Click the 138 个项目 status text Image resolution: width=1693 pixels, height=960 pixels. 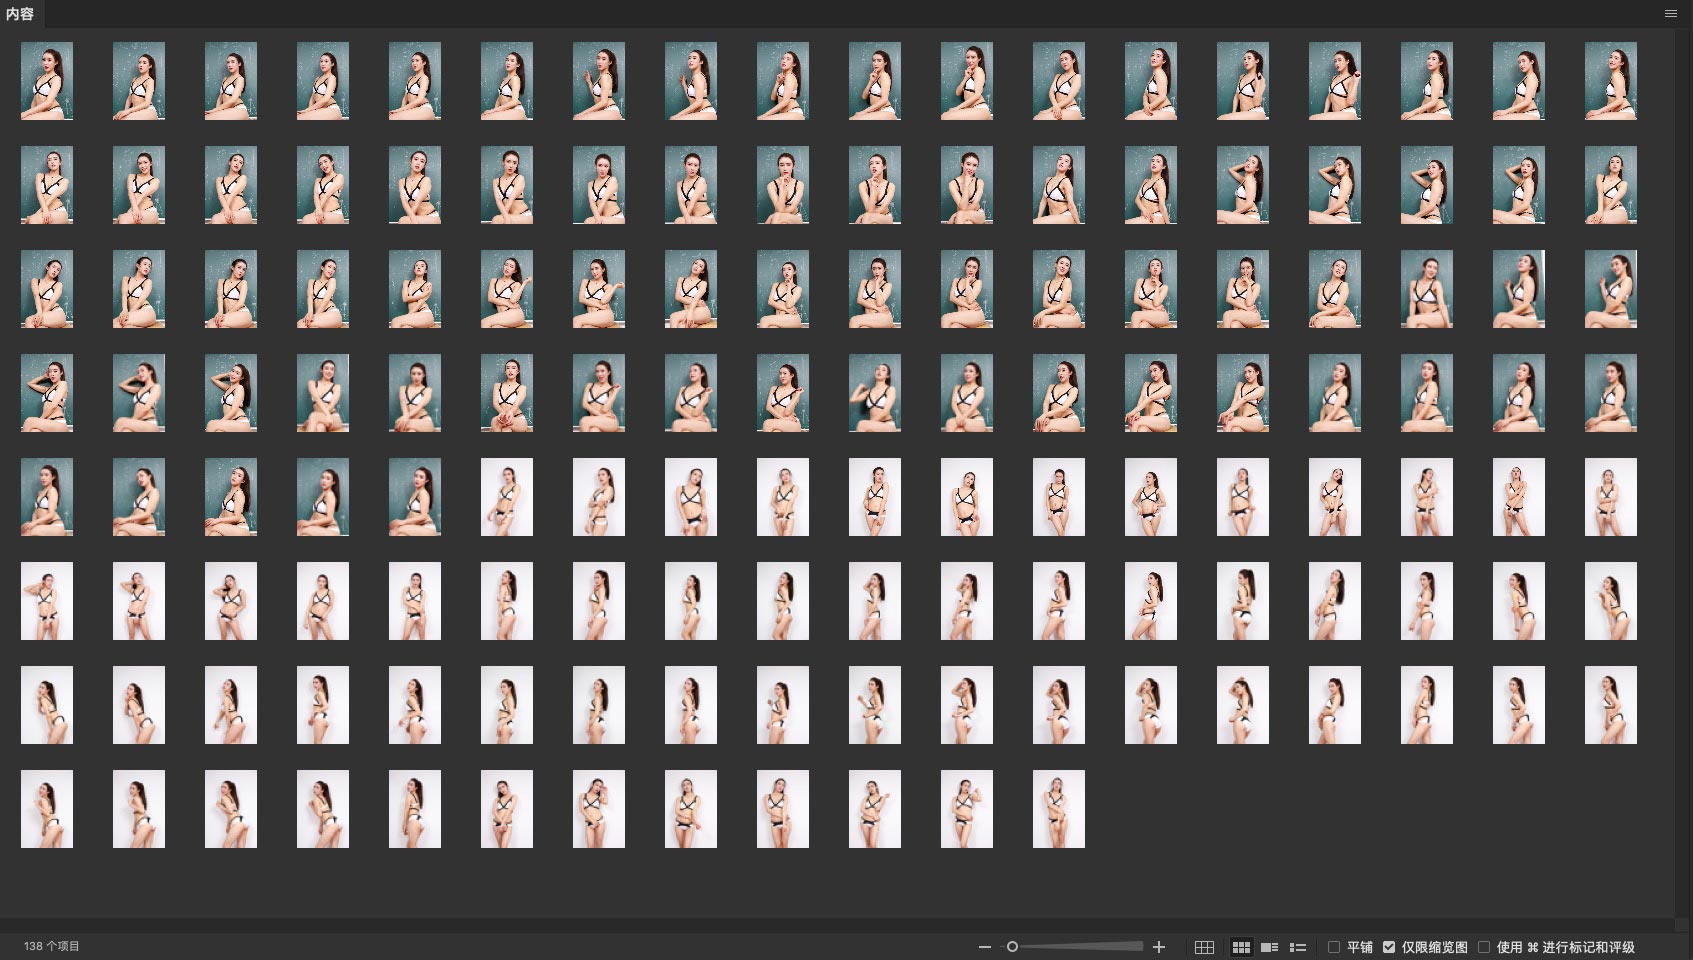[52, 946]
